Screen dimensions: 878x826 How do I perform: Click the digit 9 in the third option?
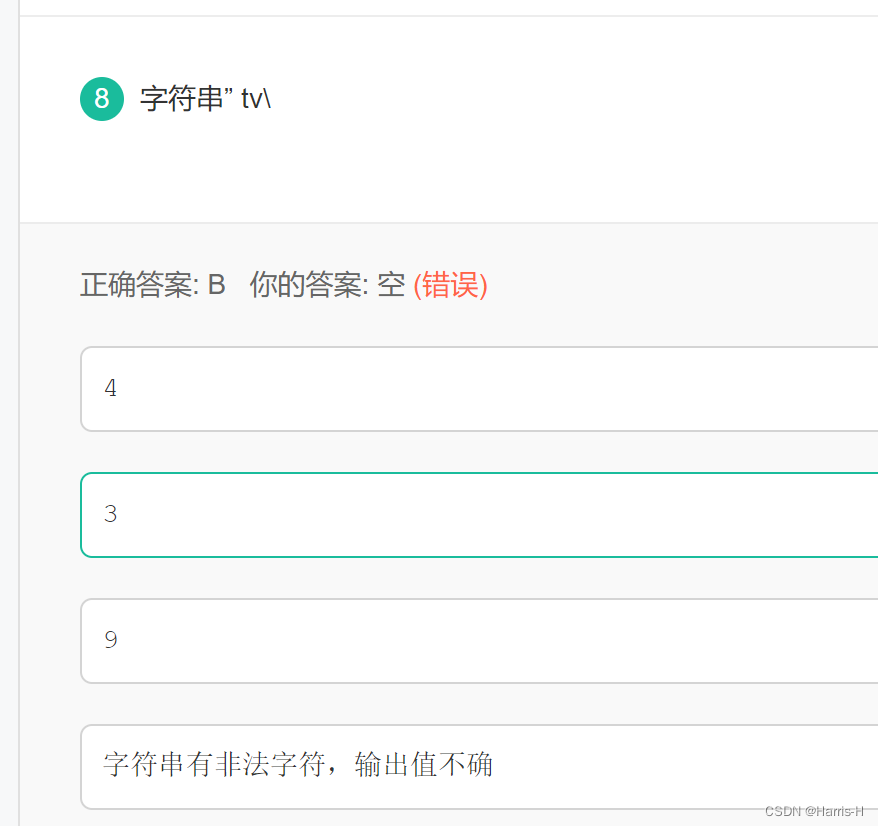pos(111,641)
